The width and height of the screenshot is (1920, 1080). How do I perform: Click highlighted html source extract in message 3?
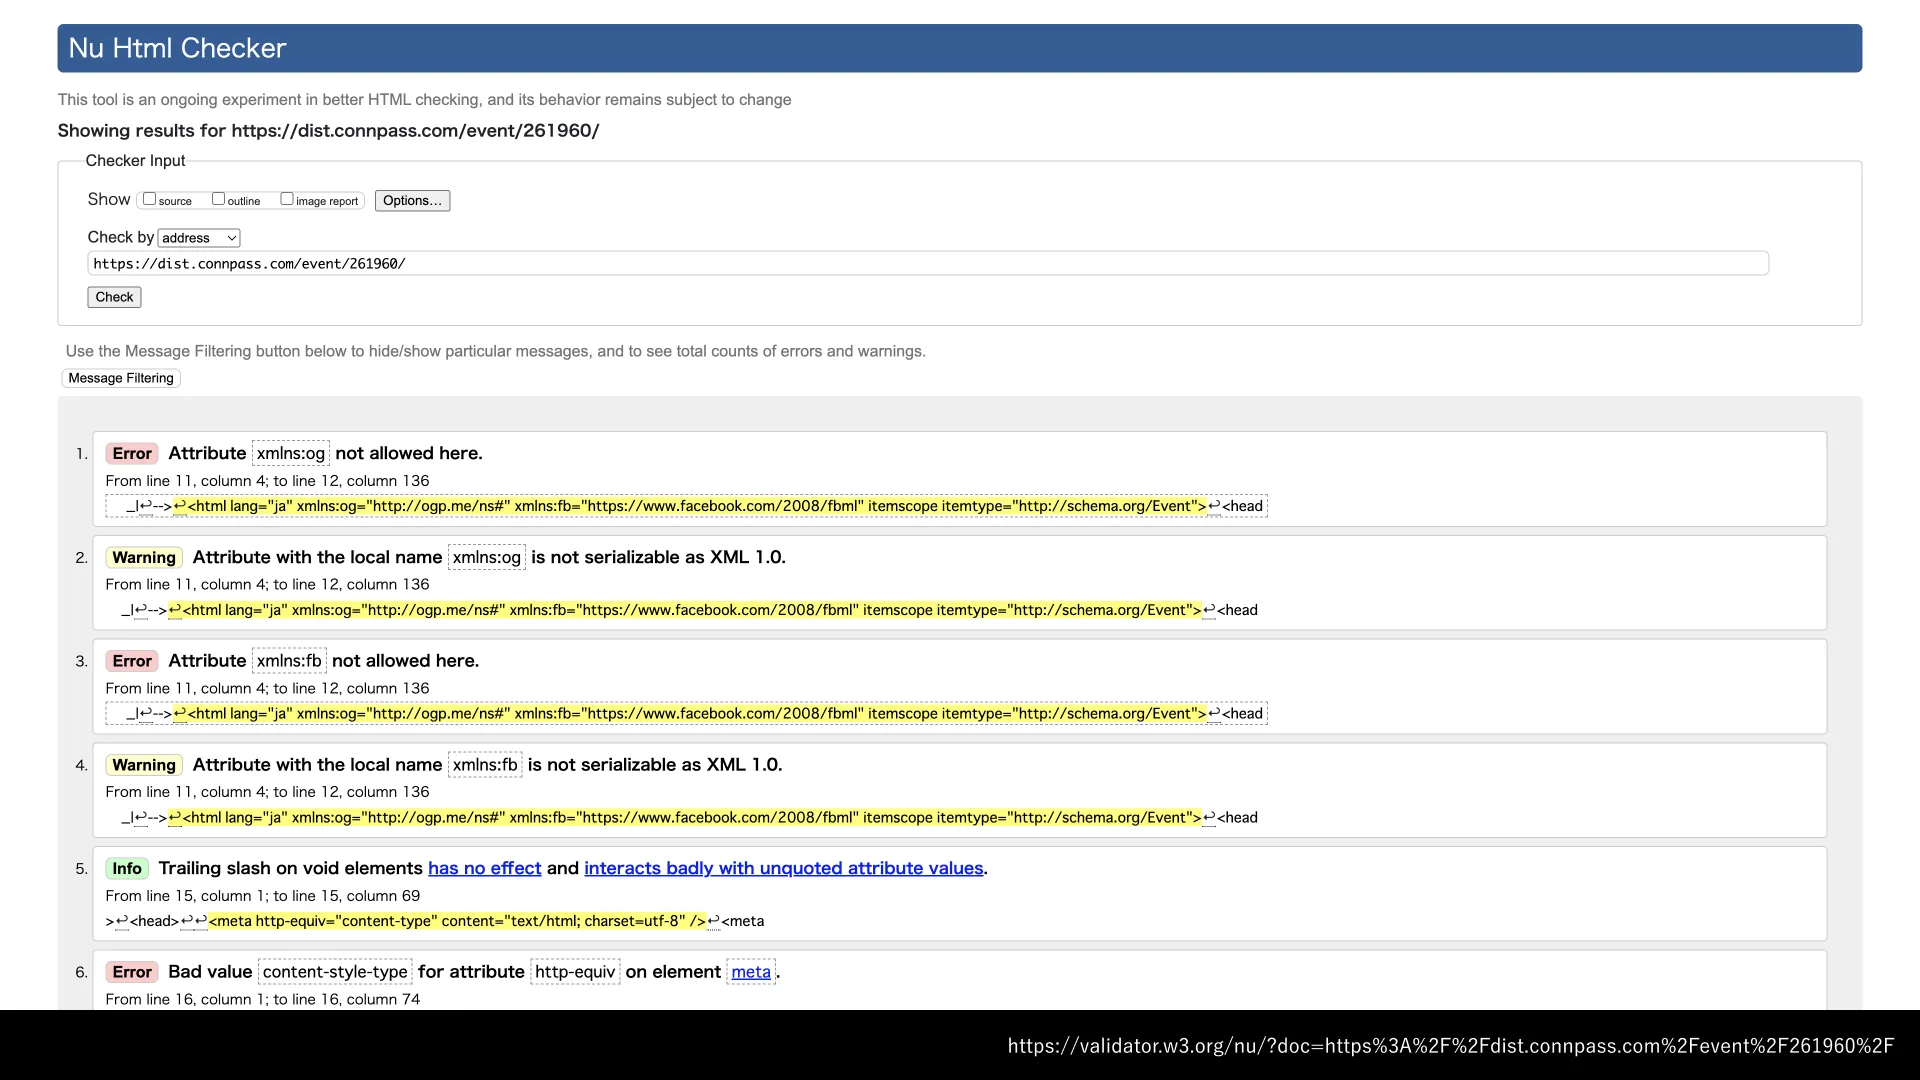tap(690, 714)
